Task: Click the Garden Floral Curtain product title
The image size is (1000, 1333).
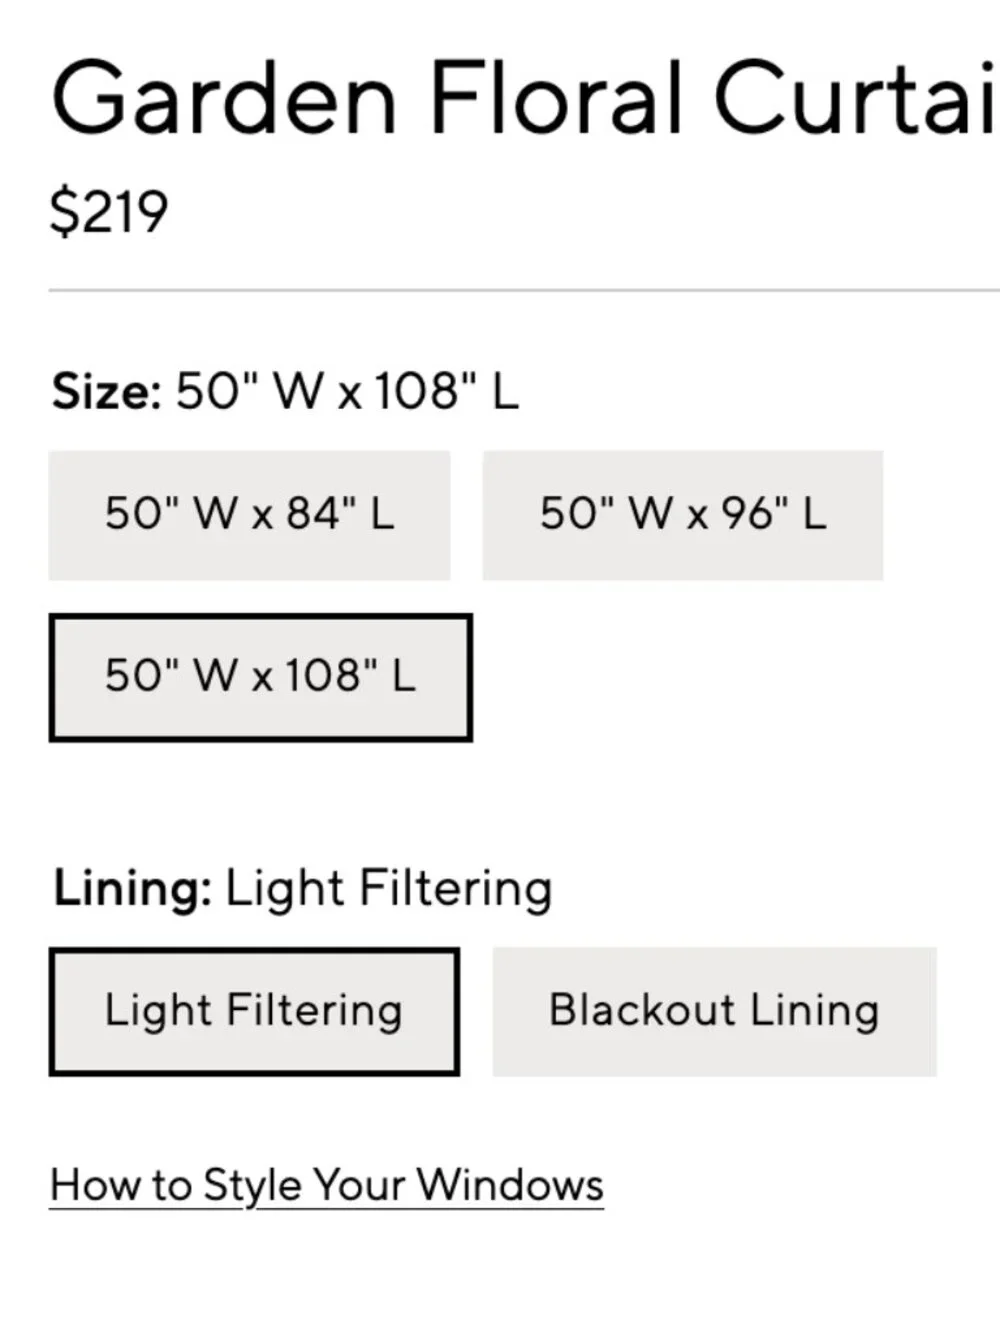Action: coord(525,97)
